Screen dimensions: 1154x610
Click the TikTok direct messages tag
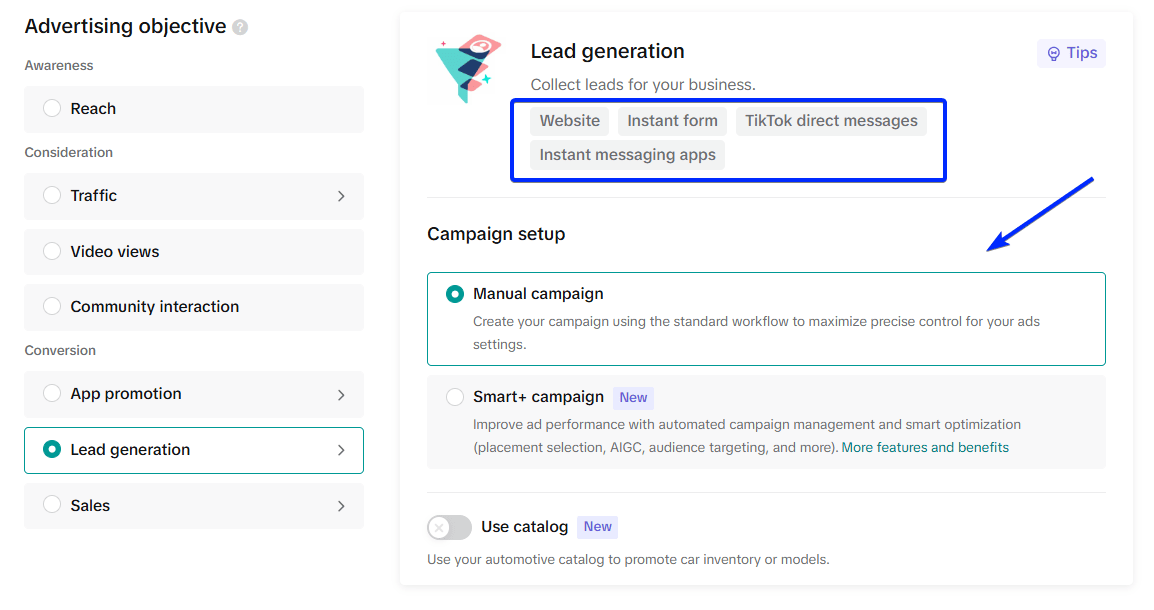coord(831,121)
